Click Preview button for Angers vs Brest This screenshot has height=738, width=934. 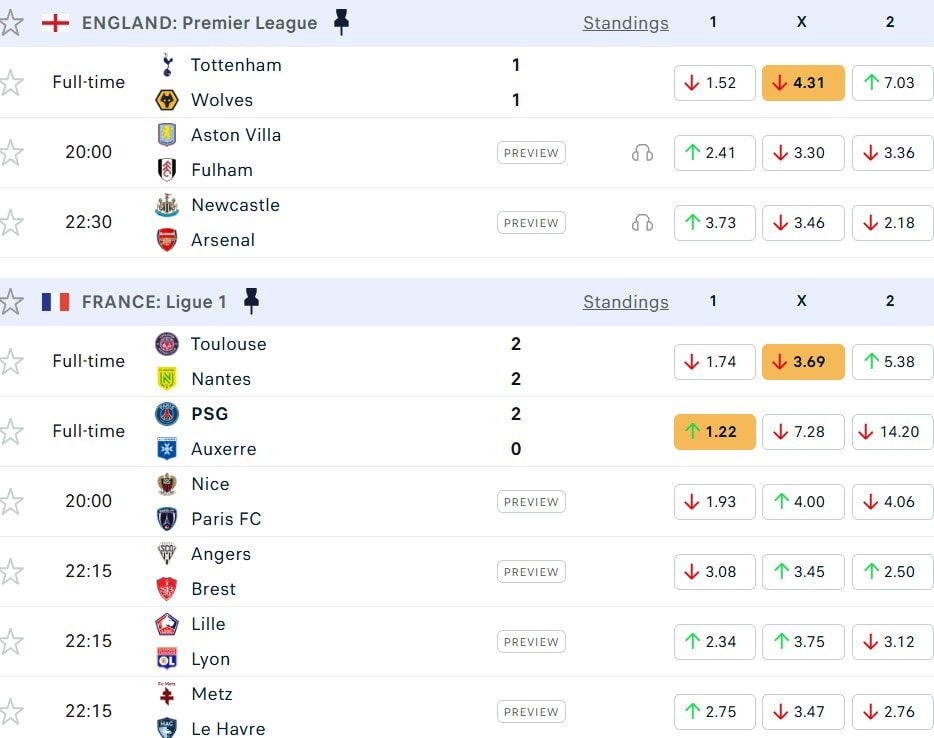pyautogui.click(x=531, y=572)
